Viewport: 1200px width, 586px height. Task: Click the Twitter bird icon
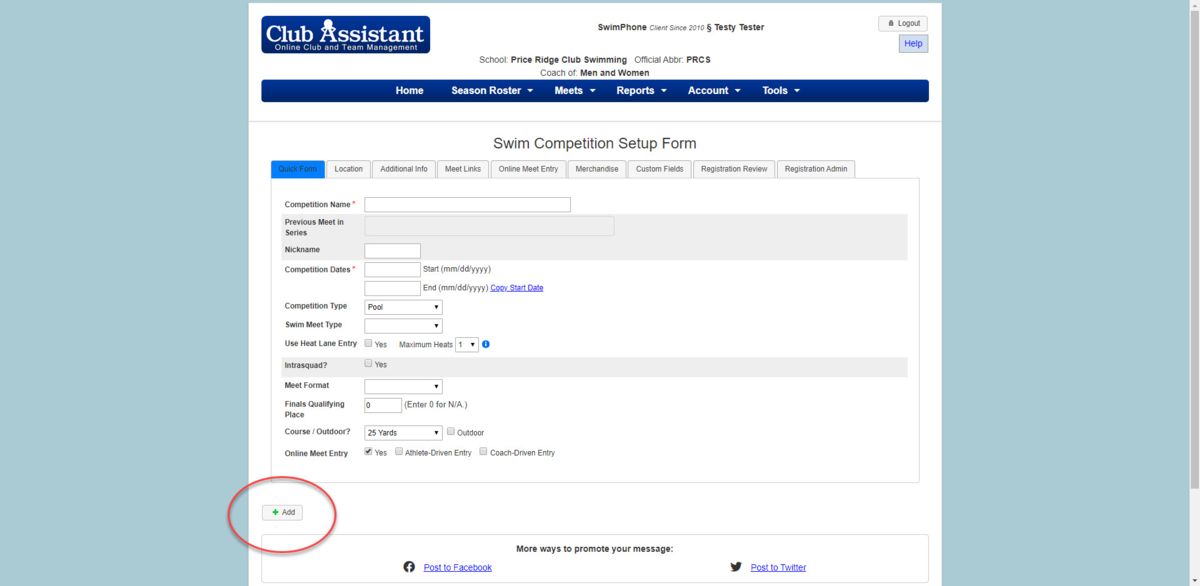click(736, 567)
